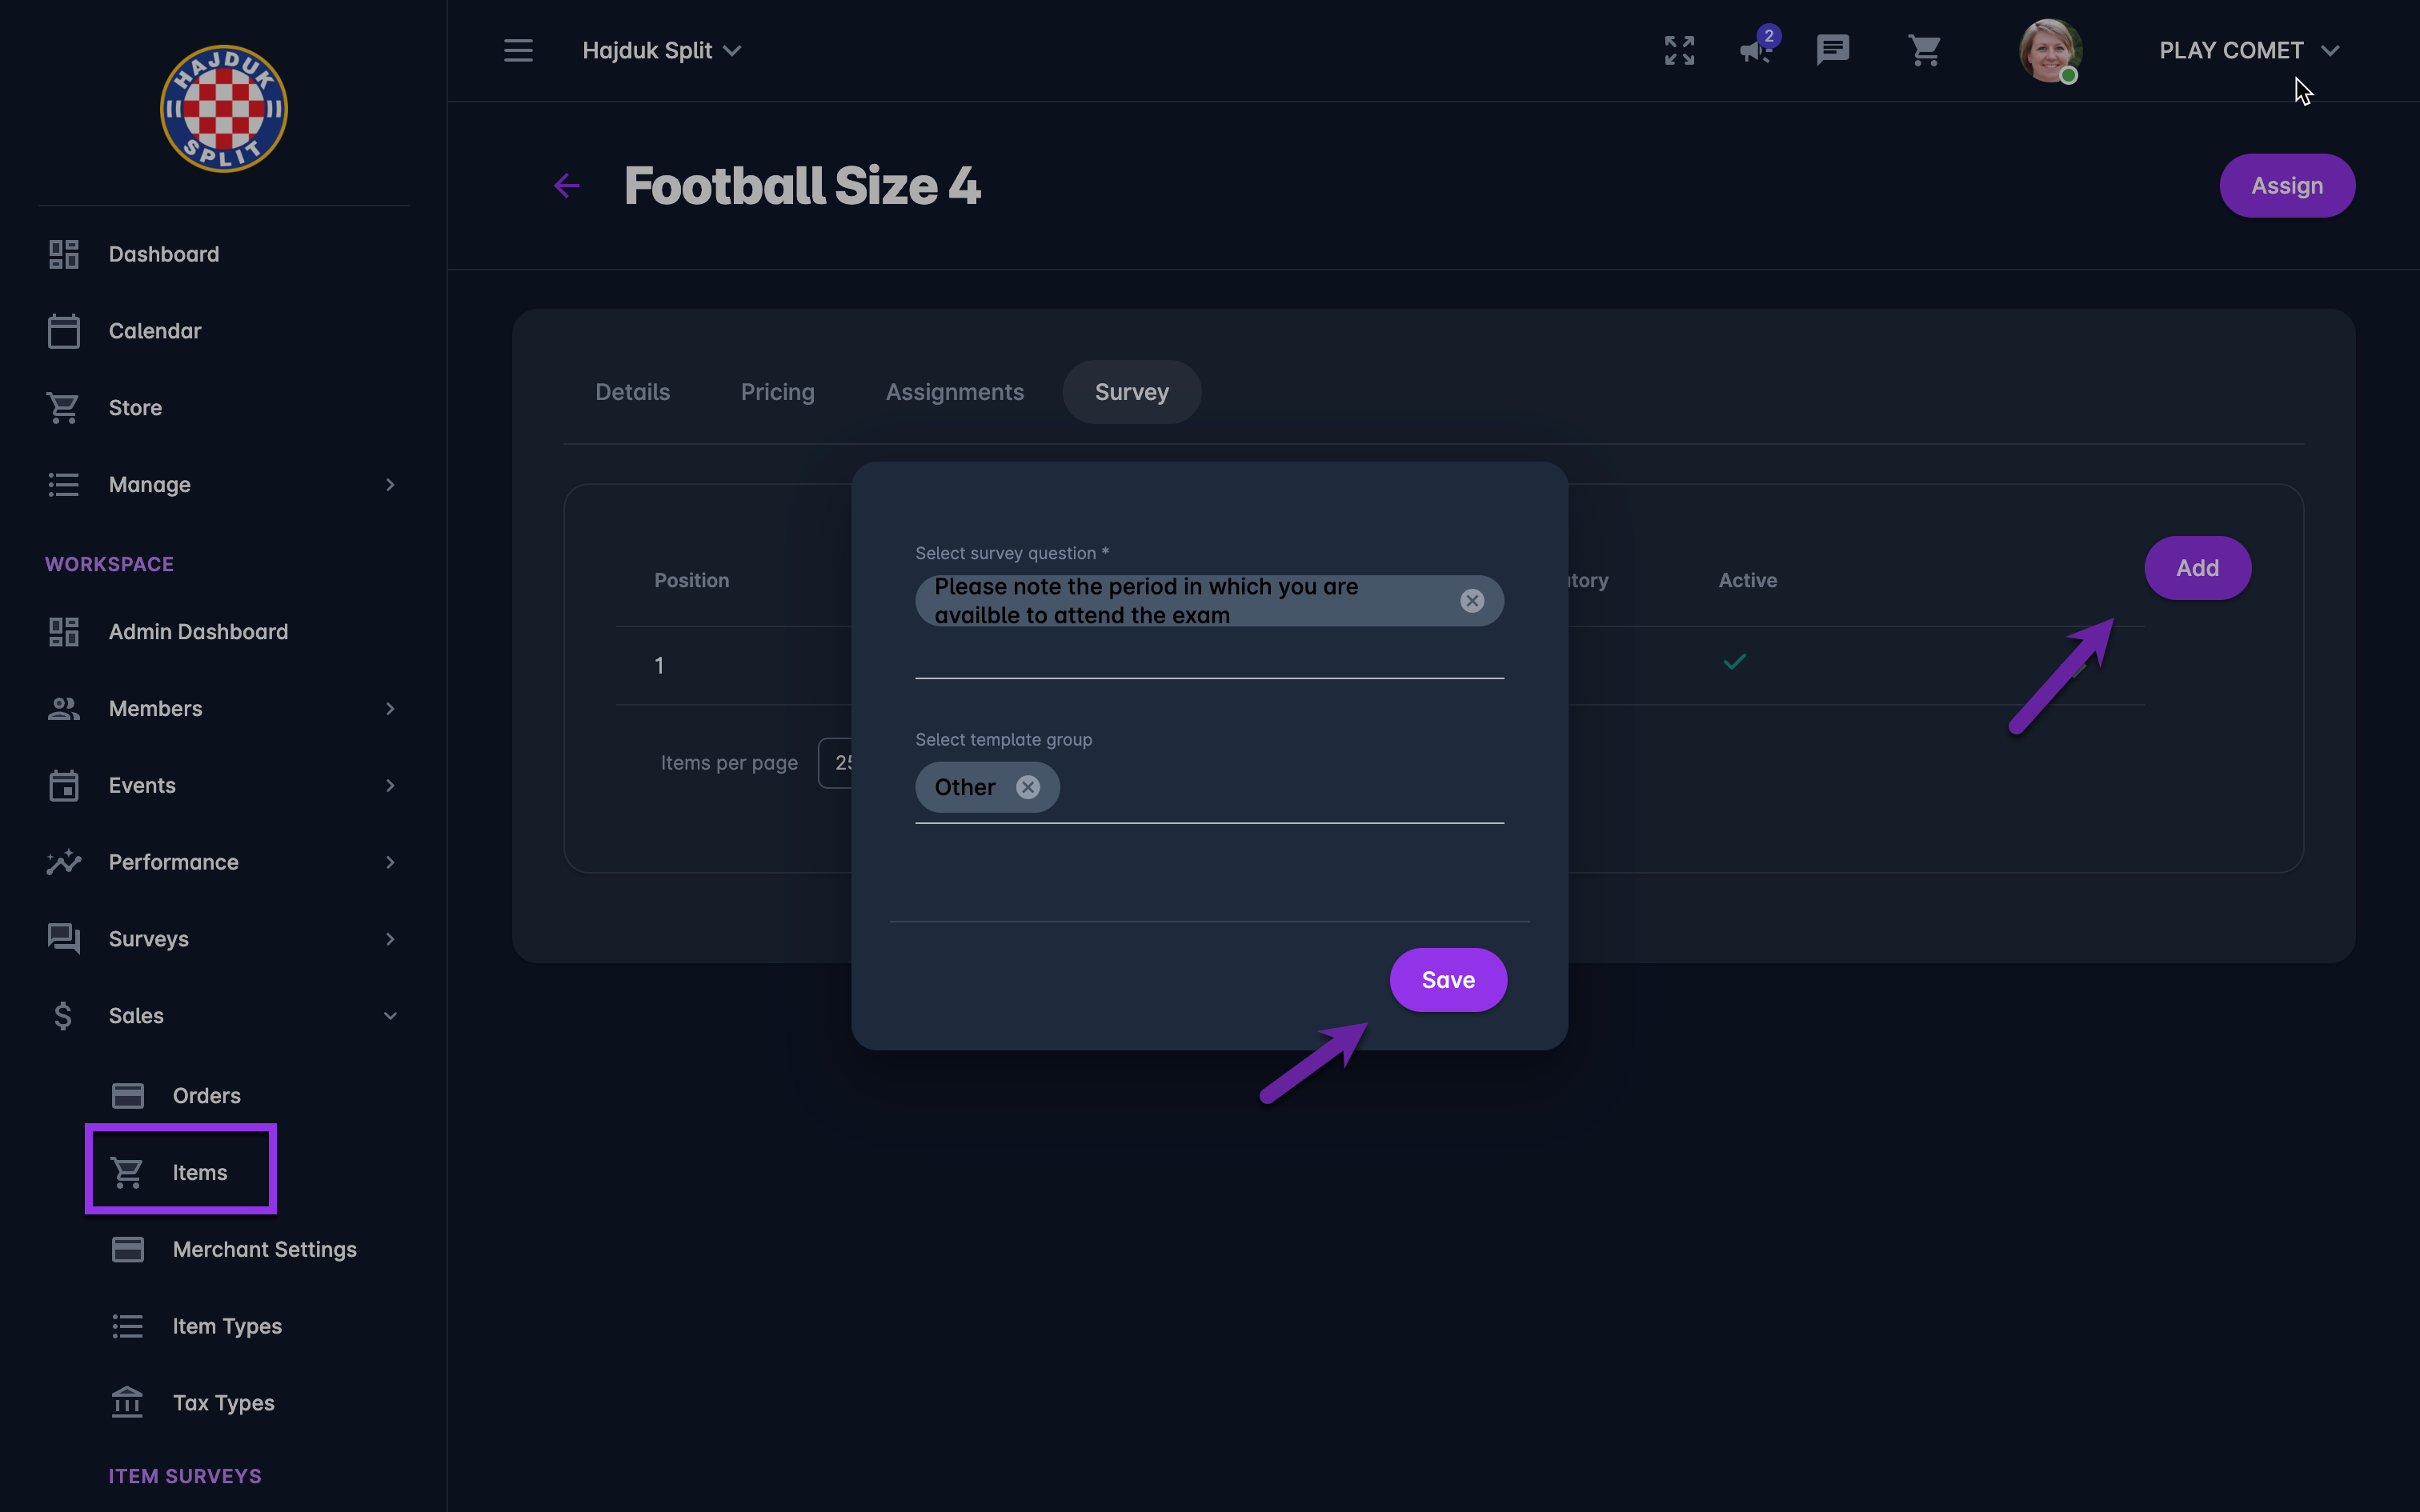This screenshot has height=1512, width=2420.
Task: Remove the selected survey question chip
Action: tap(1471, 601)
